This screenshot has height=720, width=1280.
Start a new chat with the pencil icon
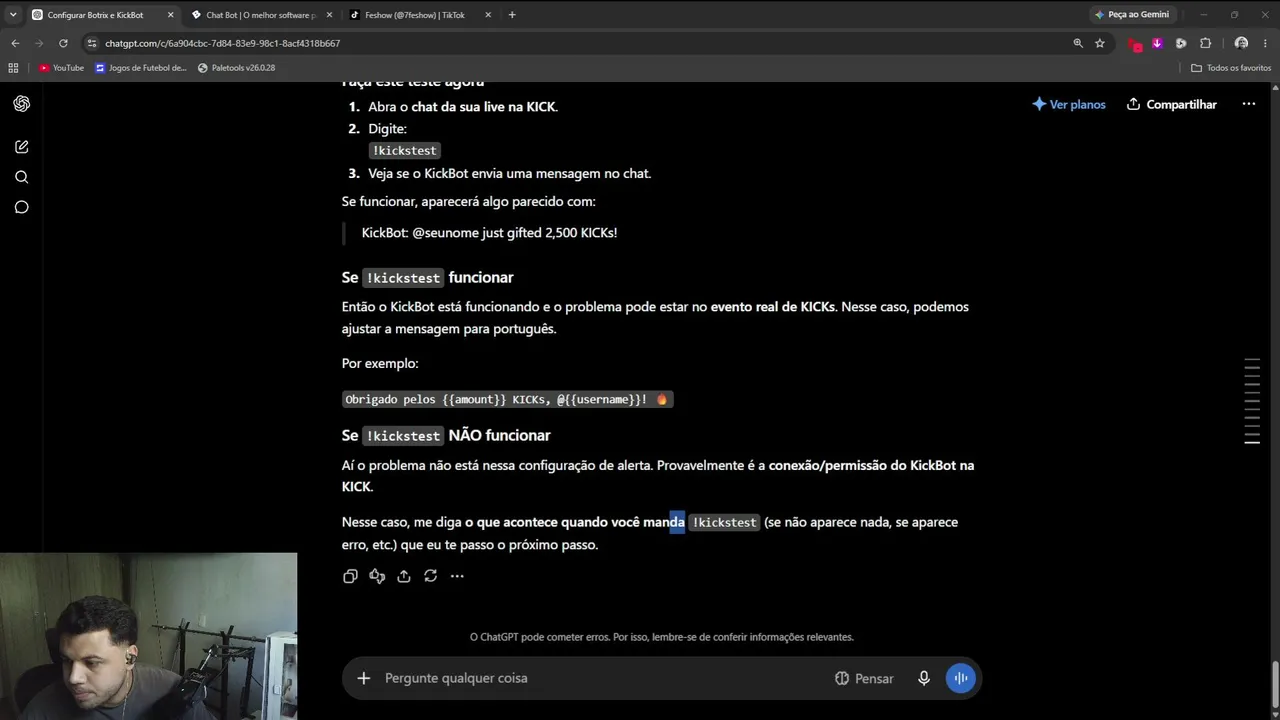pos(21,147)
